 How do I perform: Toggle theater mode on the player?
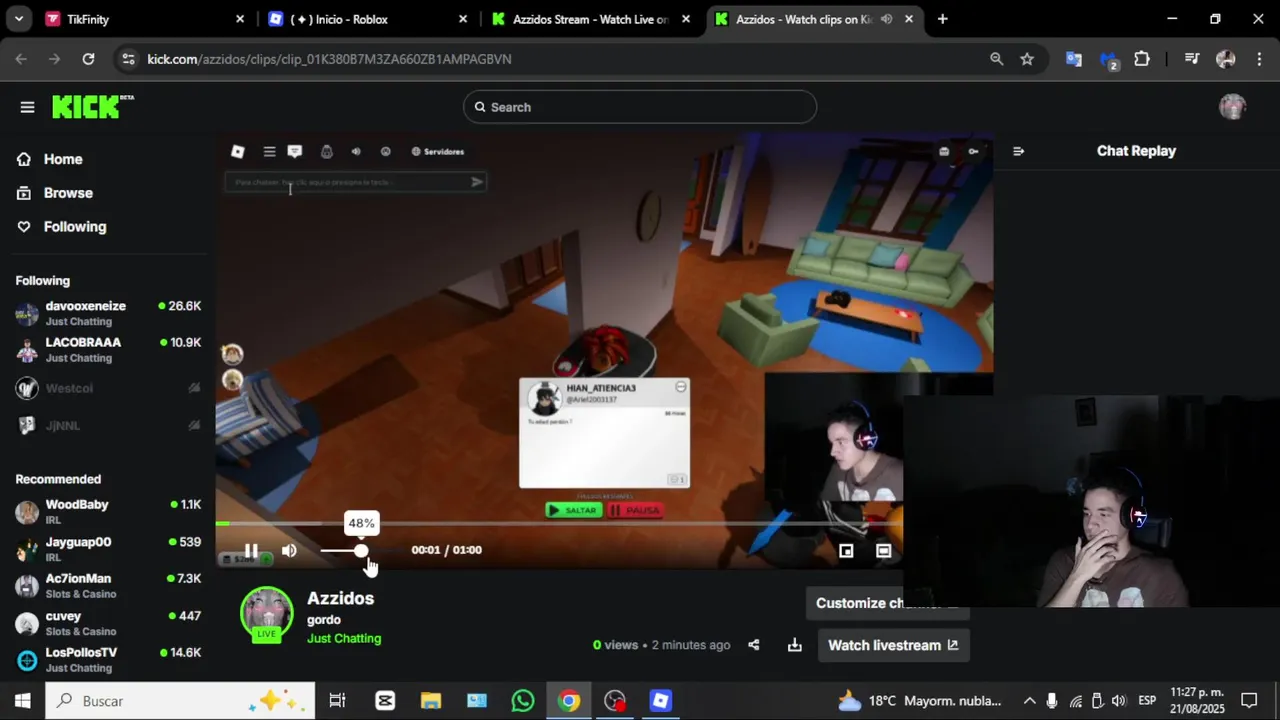[x=883, y=550]
